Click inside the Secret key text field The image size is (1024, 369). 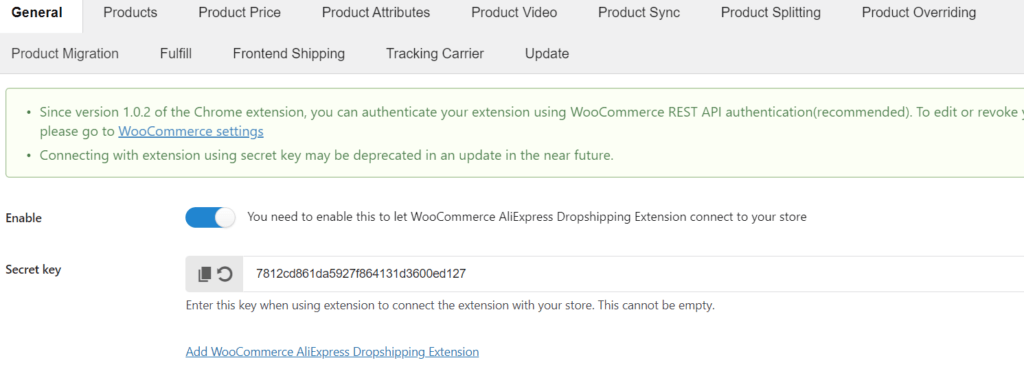632,274
